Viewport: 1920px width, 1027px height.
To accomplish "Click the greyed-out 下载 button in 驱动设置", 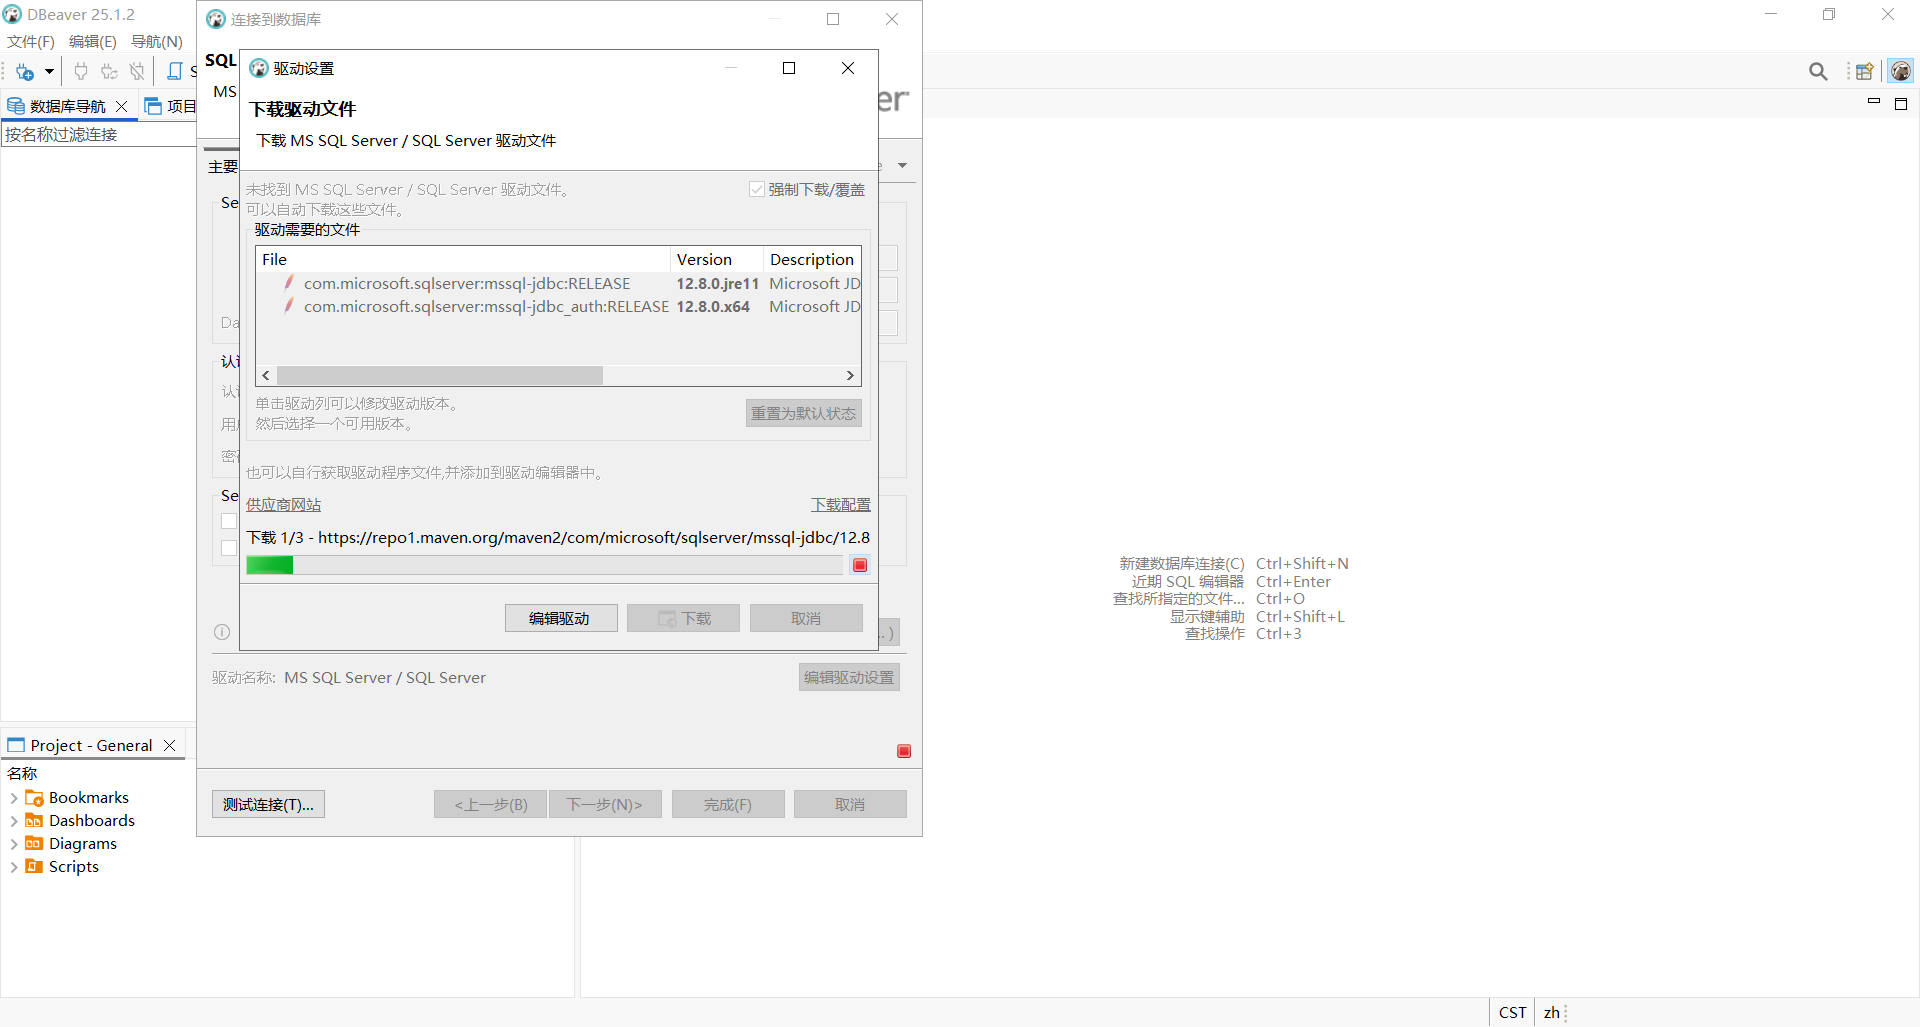I will click(683, 618).
